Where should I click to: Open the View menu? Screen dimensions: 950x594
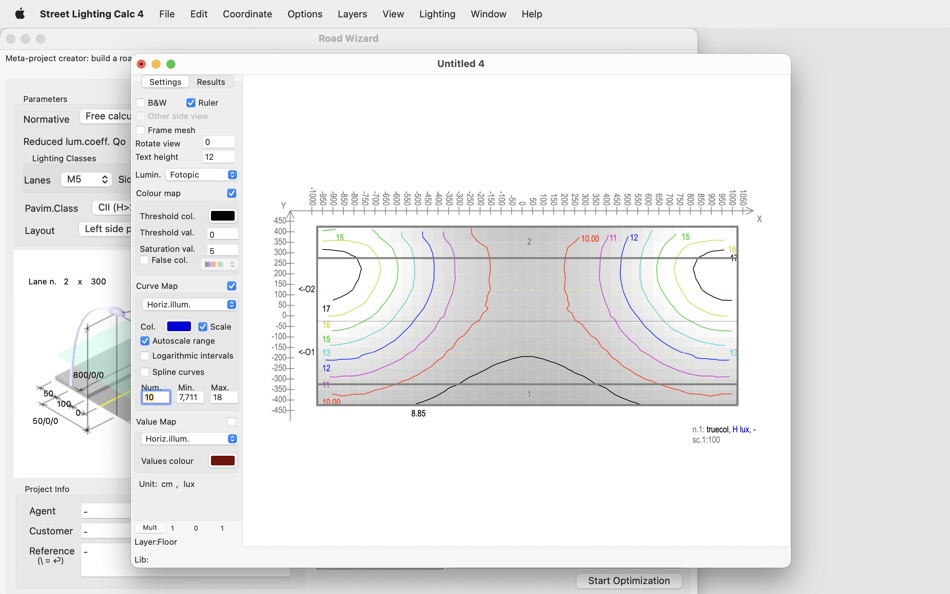tap(393, 14)
